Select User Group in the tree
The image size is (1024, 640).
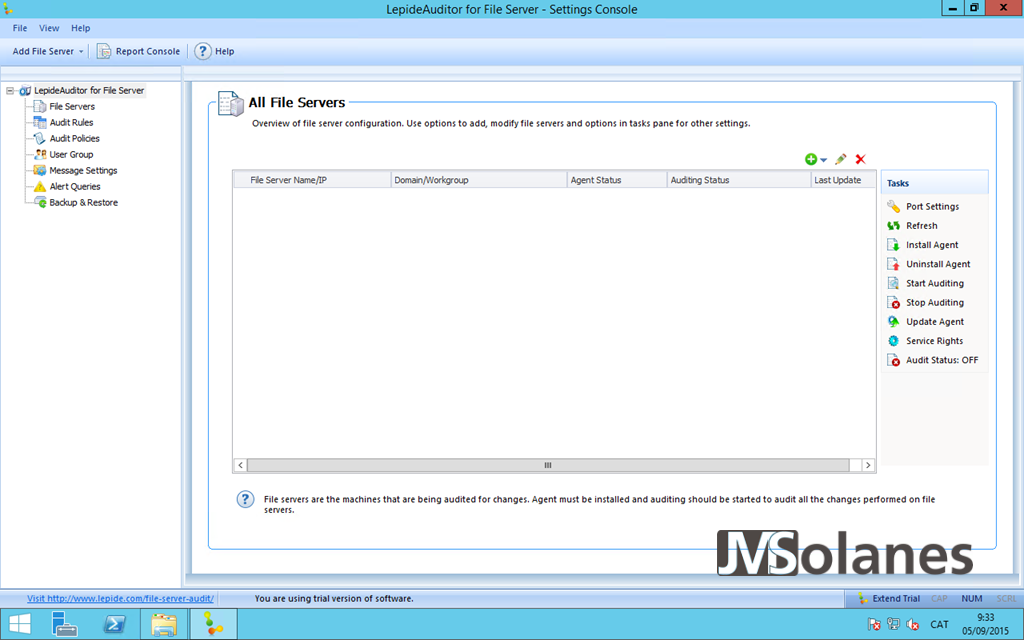coord(71,154)
